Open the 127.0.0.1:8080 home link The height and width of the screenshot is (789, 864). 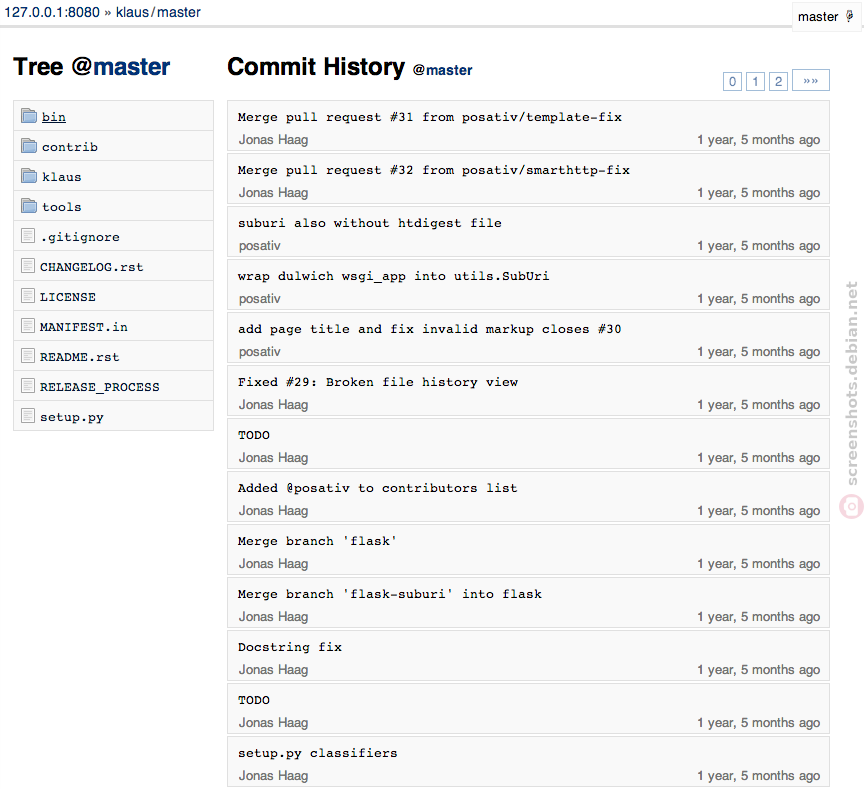pos(52,12)
